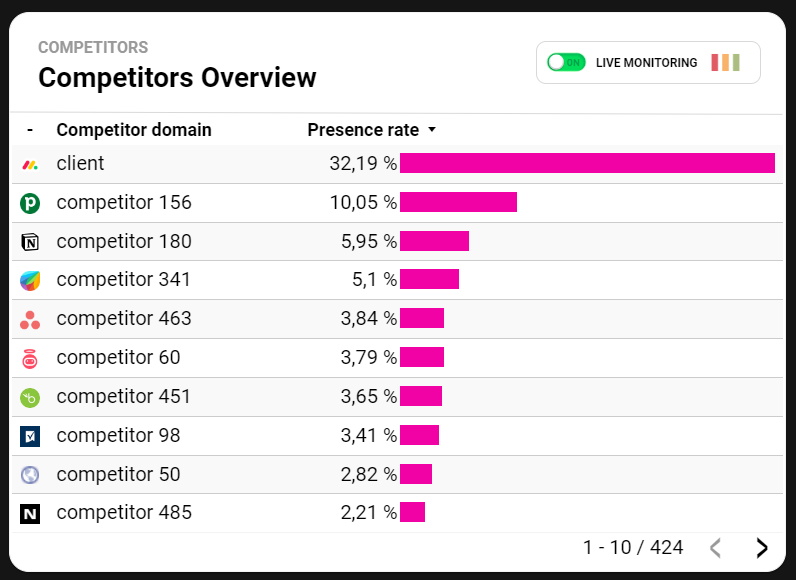796x580 pixels.
Task: Click the 1 - 10 / 424 page indicator
Action: click(633, 547)
